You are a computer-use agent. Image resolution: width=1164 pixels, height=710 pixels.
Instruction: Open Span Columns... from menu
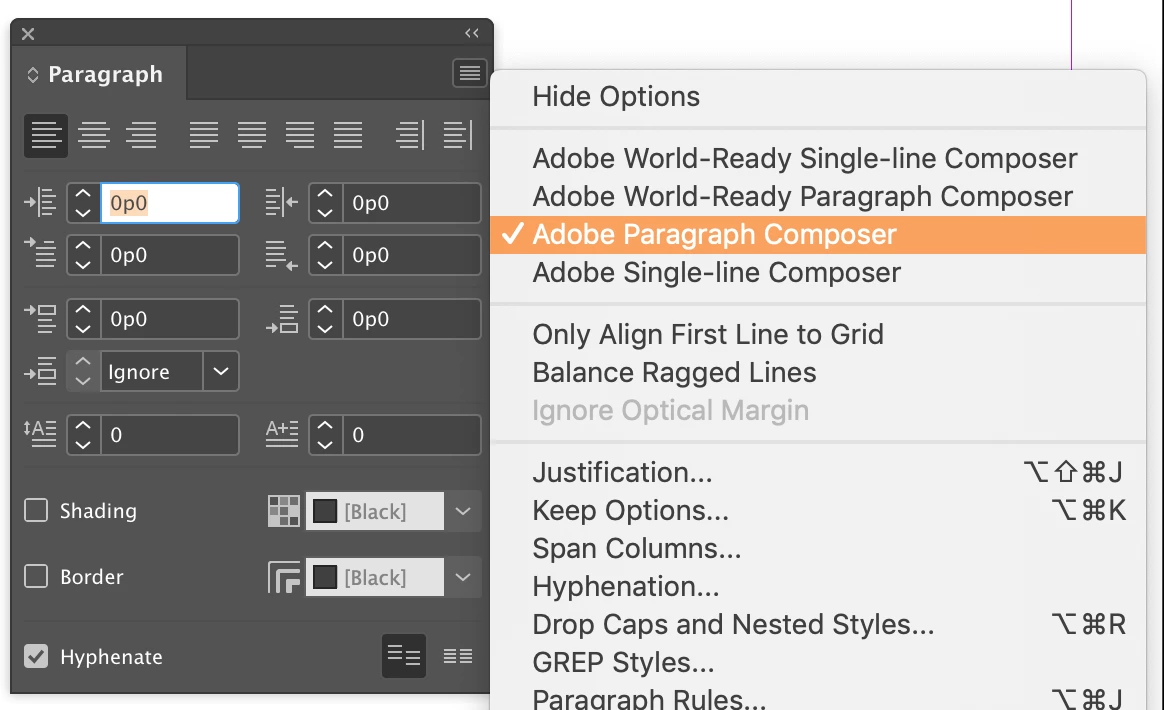coord(818,548)
